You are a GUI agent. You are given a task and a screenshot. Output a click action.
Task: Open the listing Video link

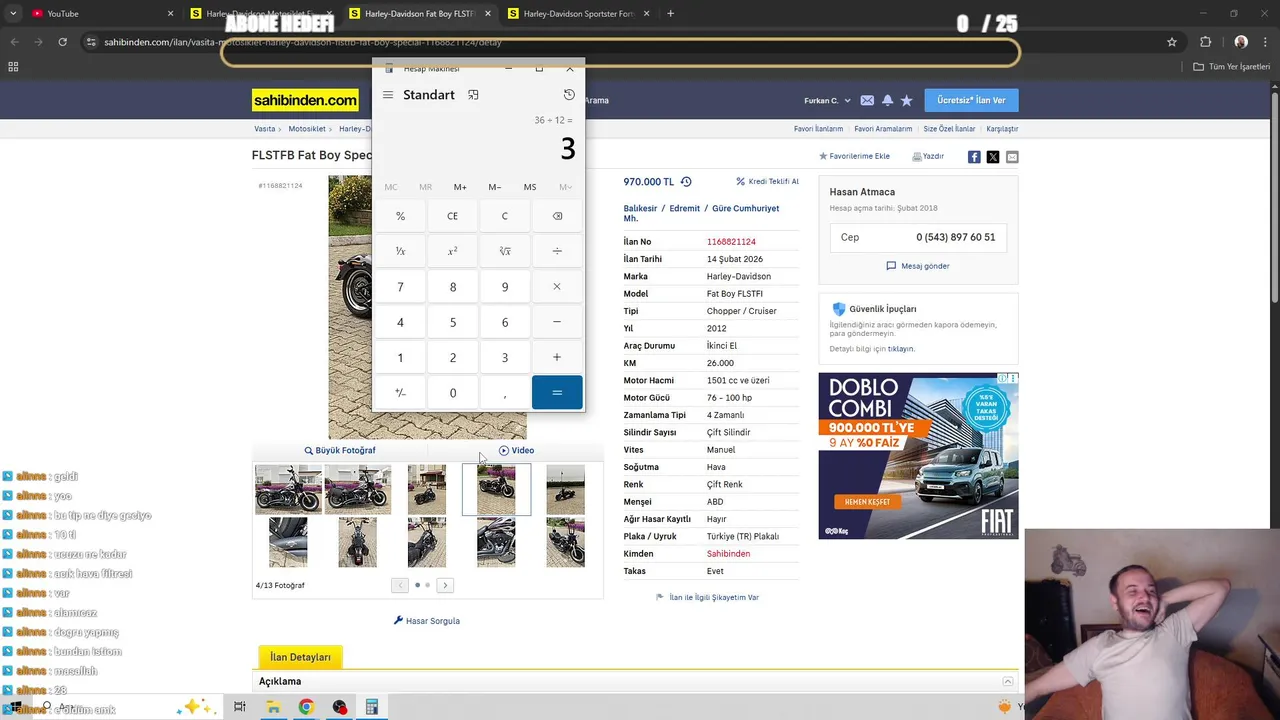(x=516, y=451)
